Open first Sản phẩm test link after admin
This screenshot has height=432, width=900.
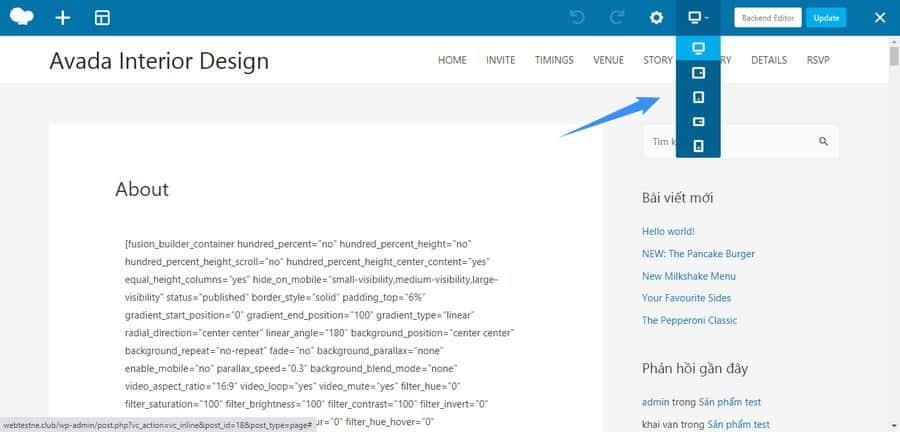(730, 402)
